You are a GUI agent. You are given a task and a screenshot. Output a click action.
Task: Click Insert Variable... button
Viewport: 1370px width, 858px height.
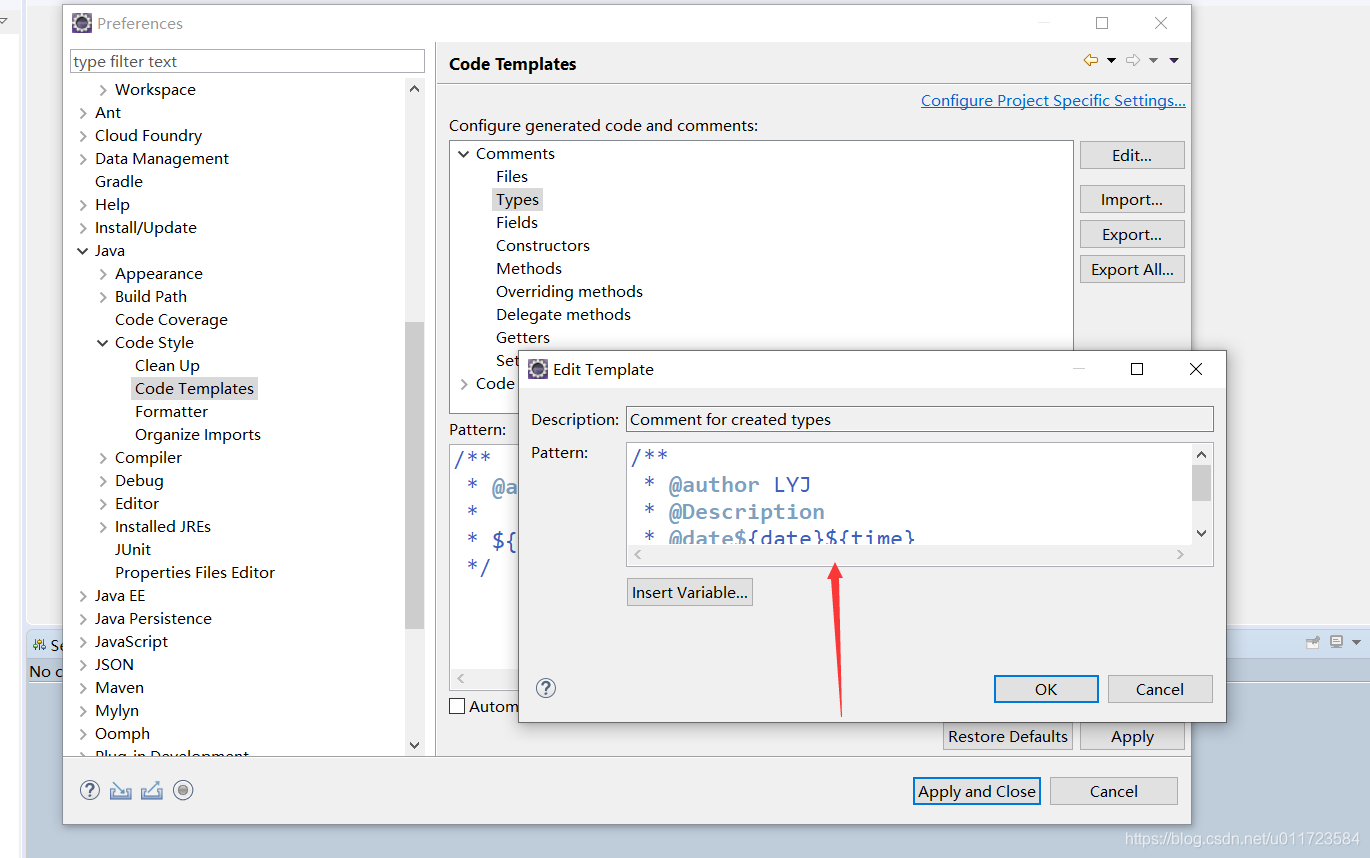pyautogui.click(x=690, y=592)
